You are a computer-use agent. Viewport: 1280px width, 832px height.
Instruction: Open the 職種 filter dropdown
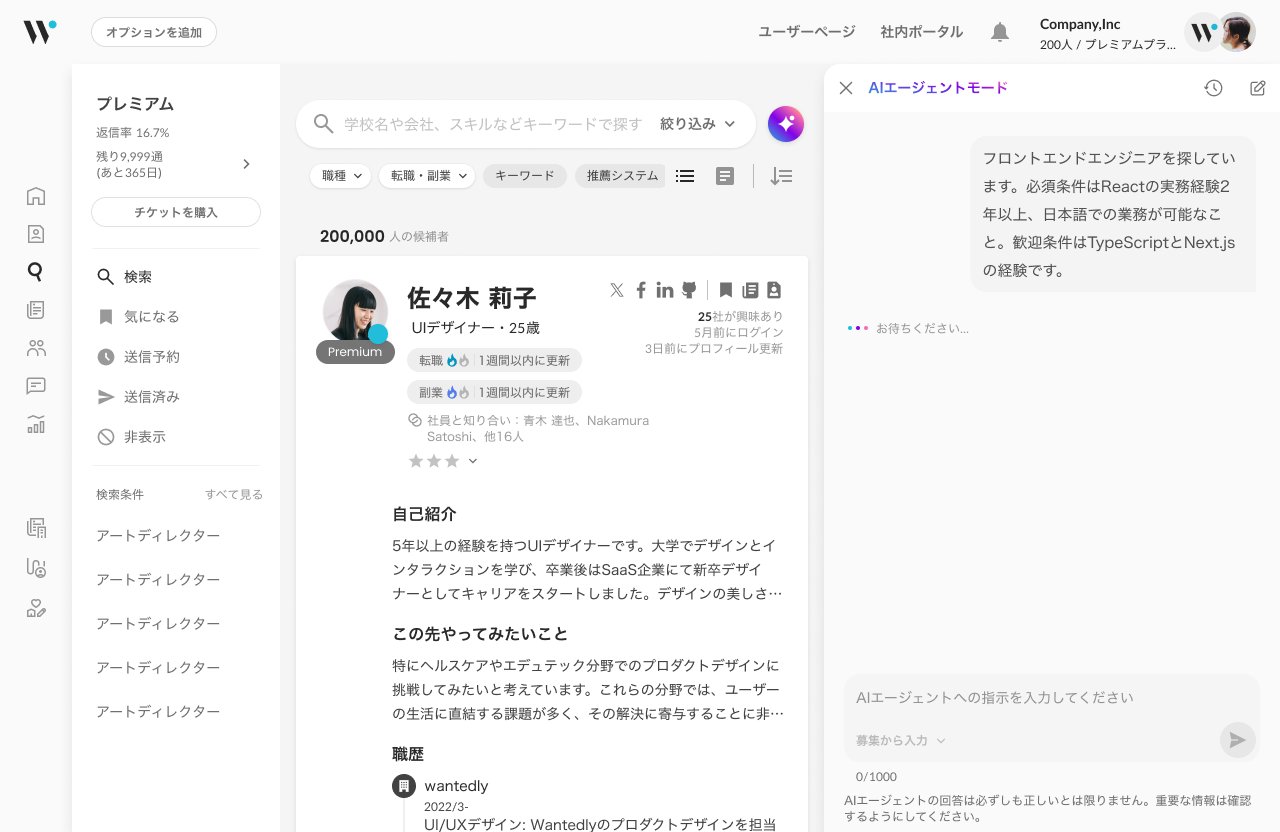click(340, 176)
